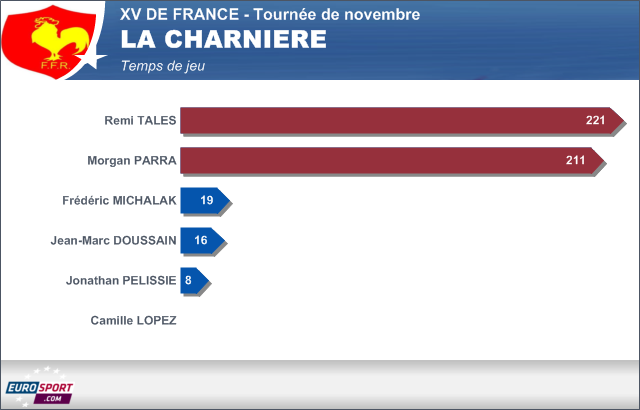
Task: Click the arrow tip of Morgan PARRA bar
Action: pos(598,161)
